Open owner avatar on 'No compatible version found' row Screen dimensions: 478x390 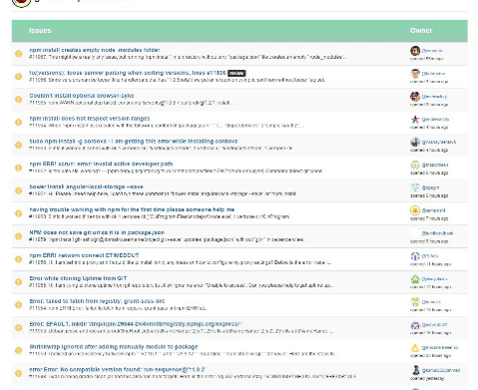tap(415, 370)
